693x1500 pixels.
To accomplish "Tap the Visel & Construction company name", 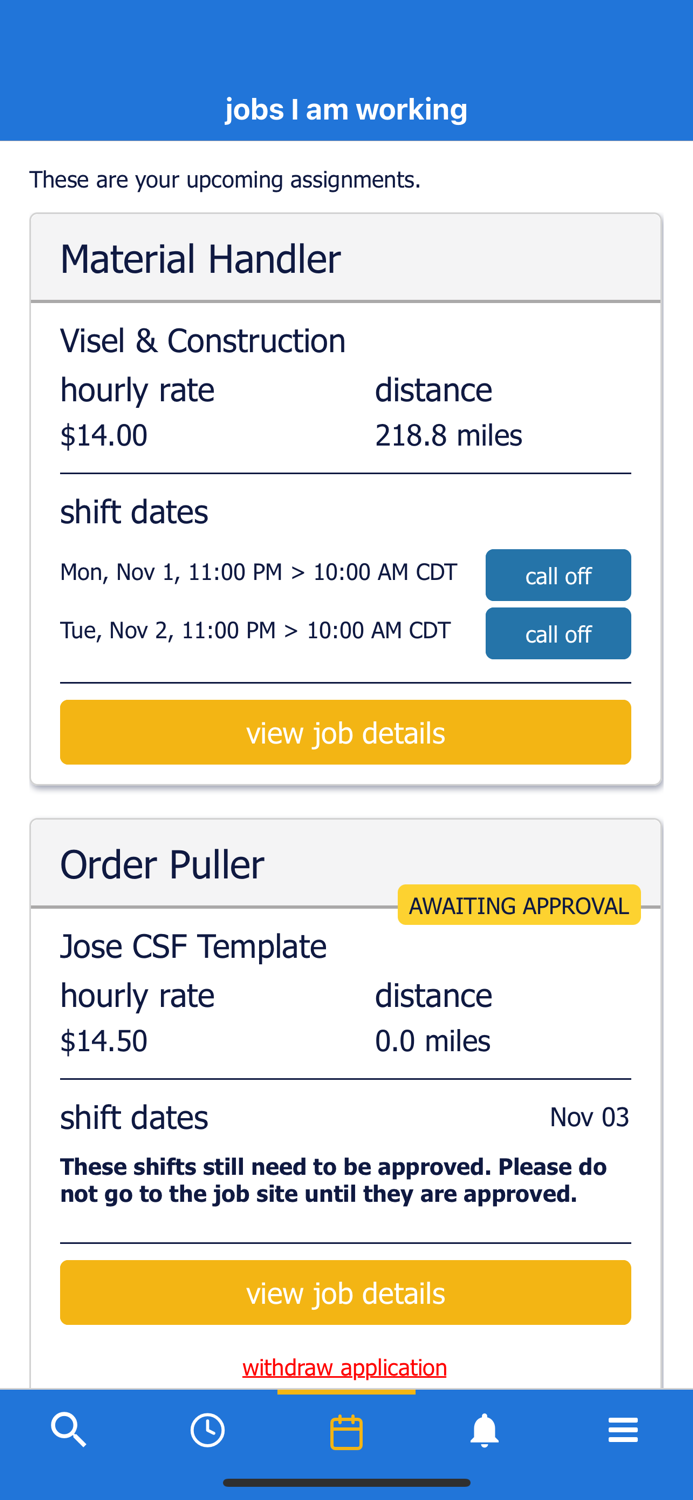I will [202, 341].
